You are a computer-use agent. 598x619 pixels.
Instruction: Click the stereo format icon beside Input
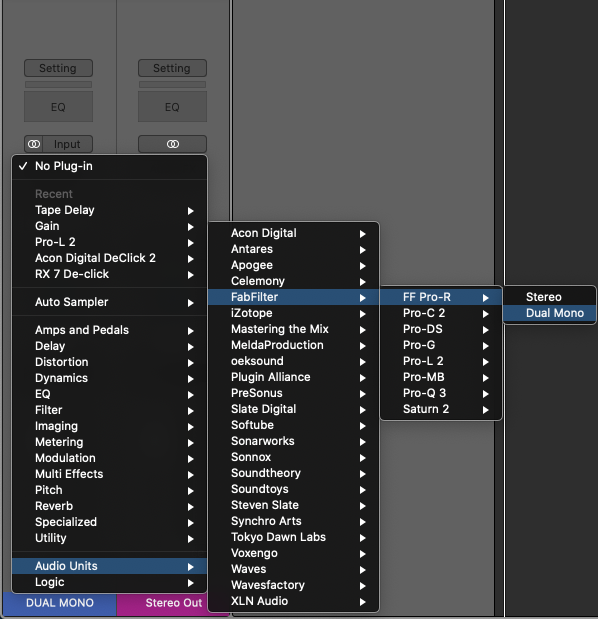tap(34, 144)
